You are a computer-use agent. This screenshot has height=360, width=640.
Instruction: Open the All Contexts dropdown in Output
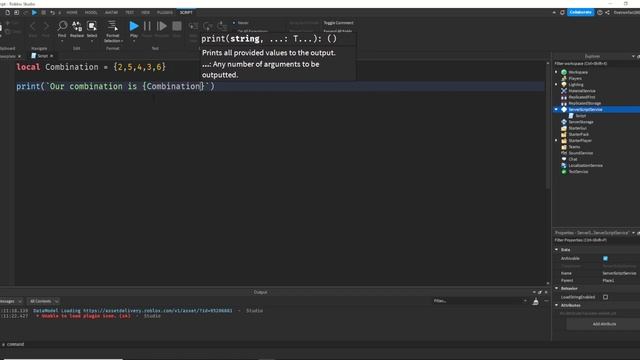44,301
